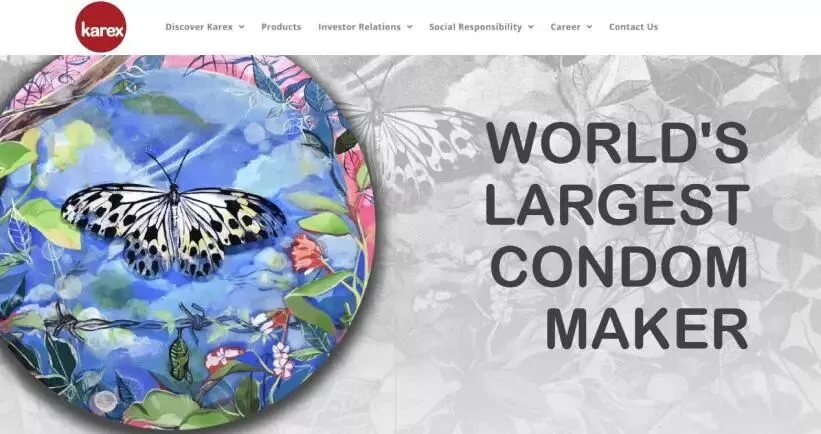Expand the Social Responsibility chevron arrow

point(531,27)
